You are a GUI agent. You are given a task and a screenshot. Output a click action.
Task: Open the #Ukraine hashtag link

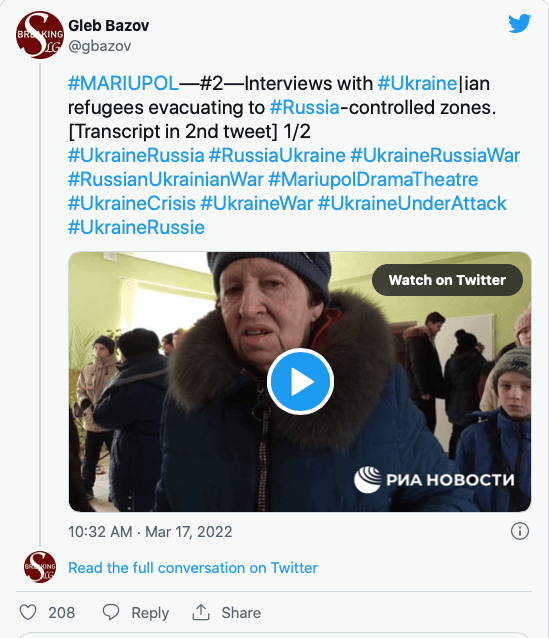(x=418, y=83)
